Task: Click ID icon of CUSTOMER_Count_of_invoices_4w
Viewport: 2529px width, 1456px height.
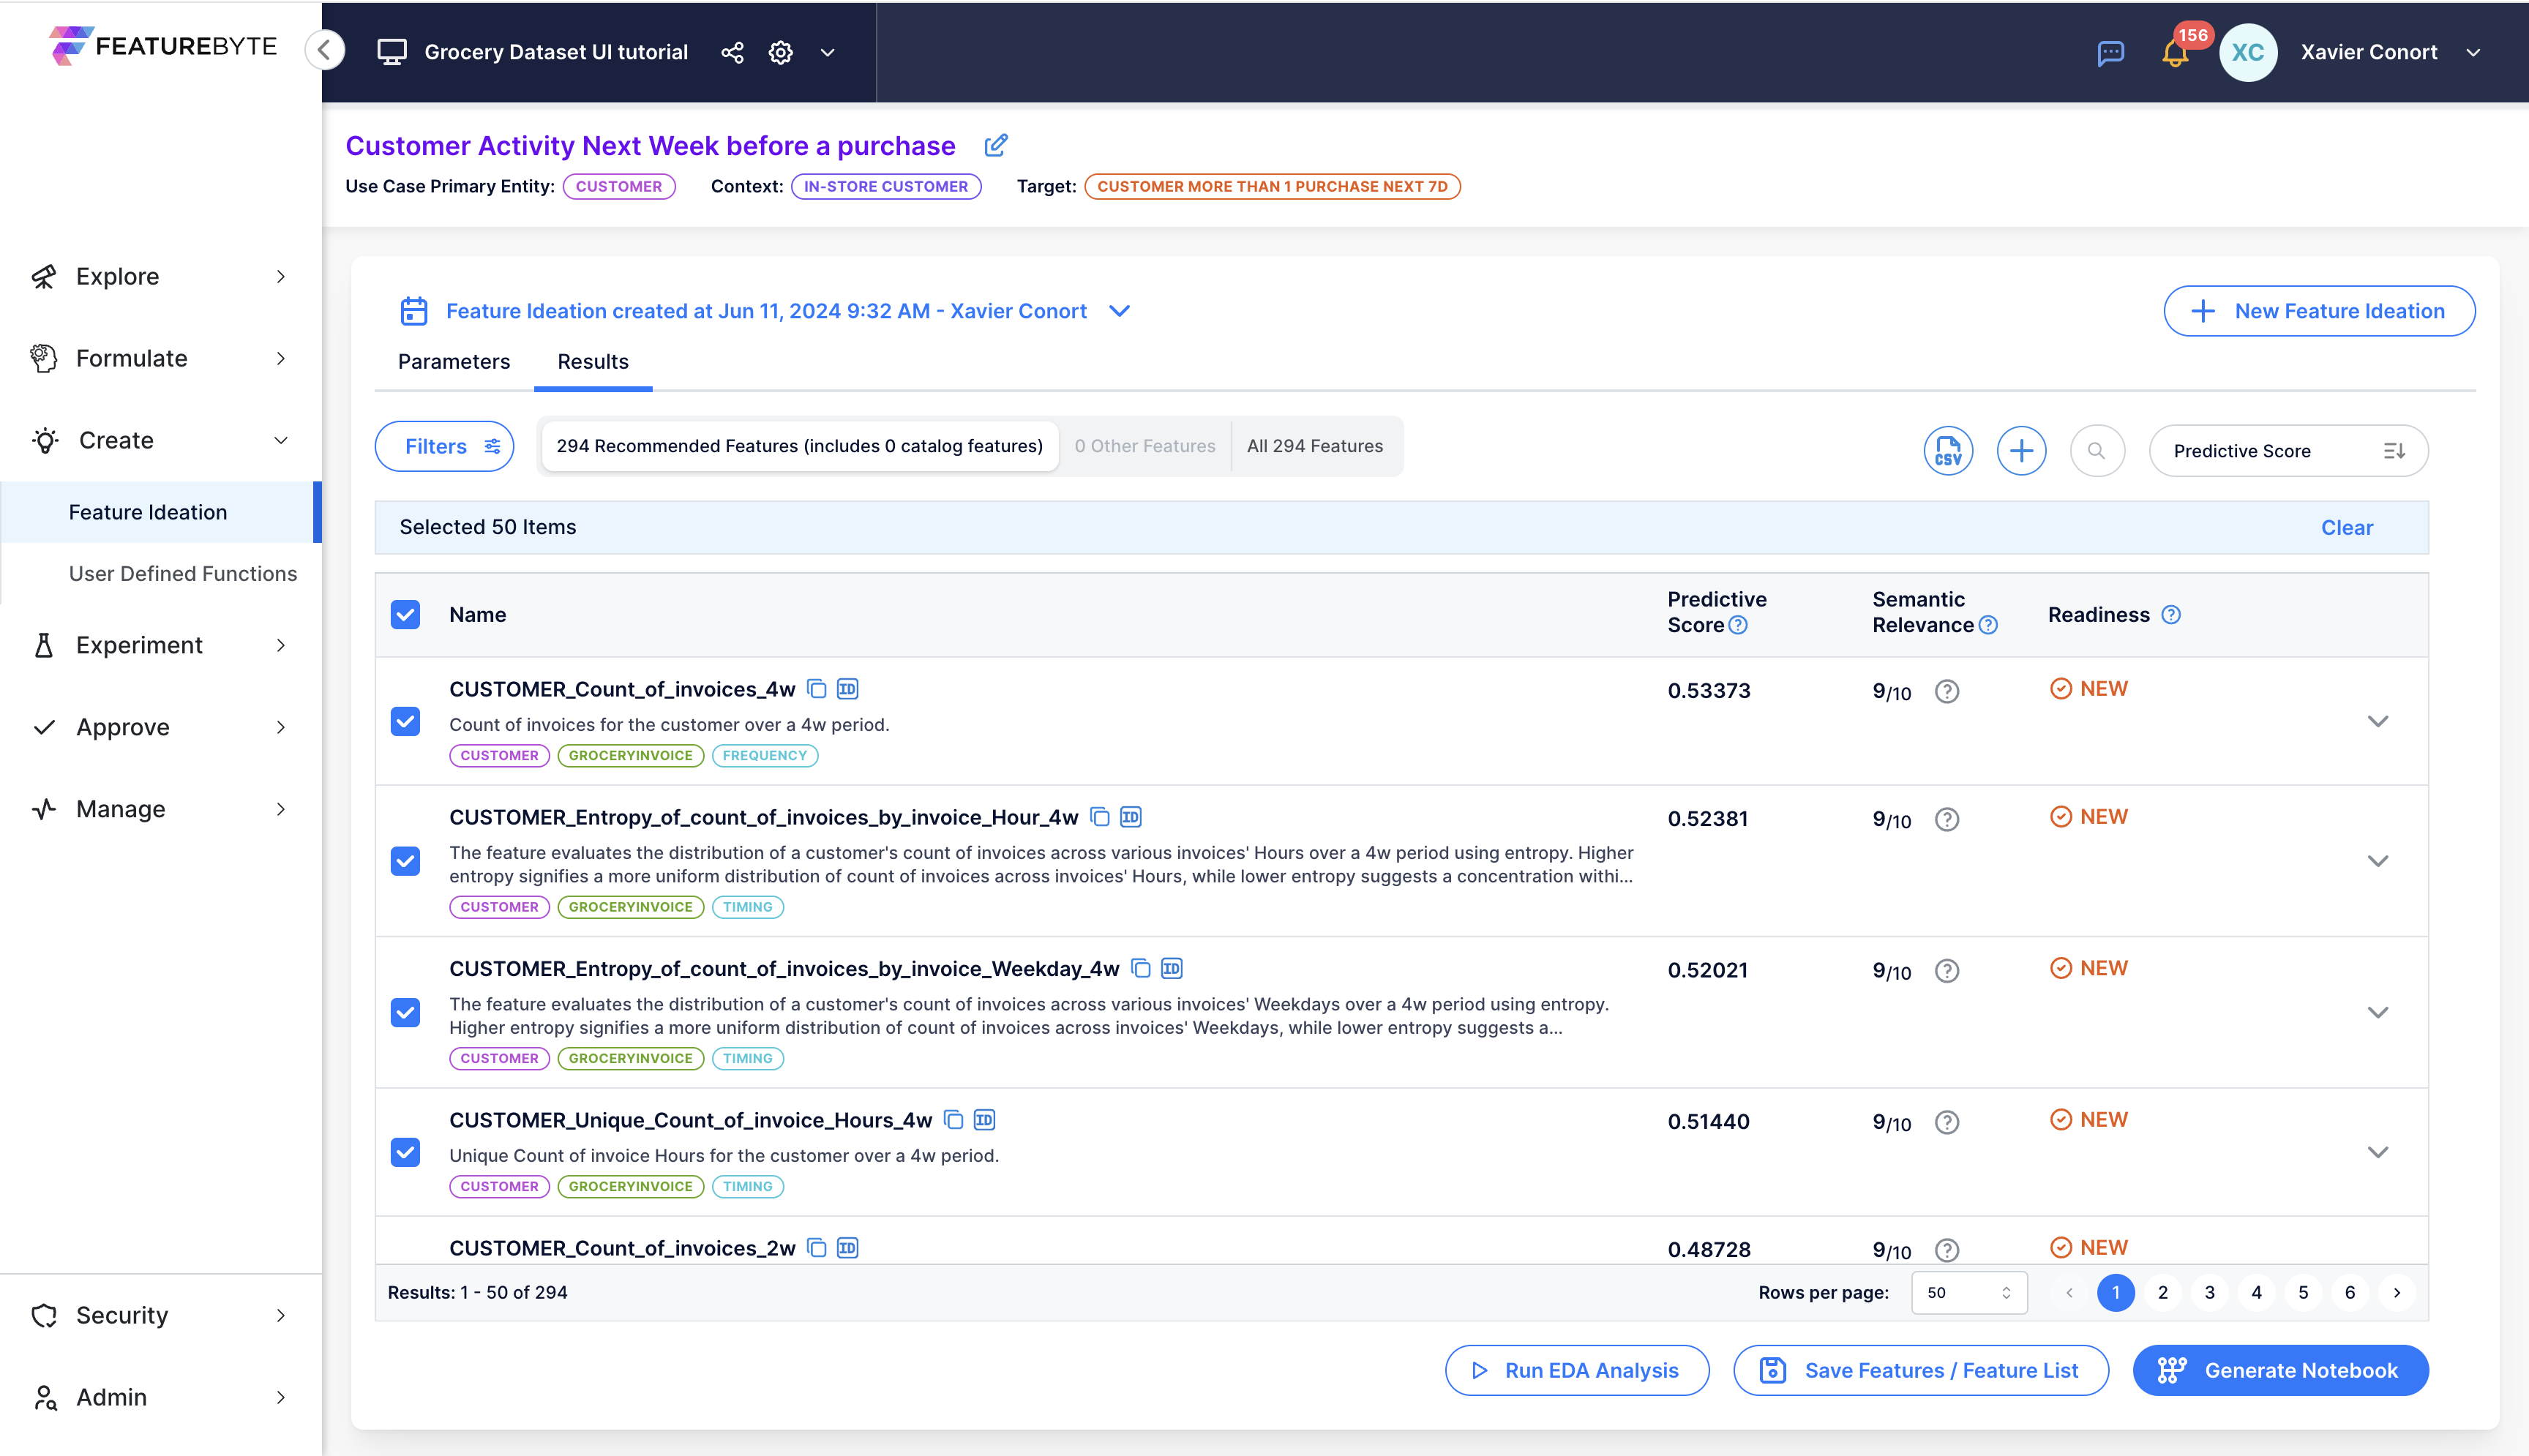Action: [847, 689]
